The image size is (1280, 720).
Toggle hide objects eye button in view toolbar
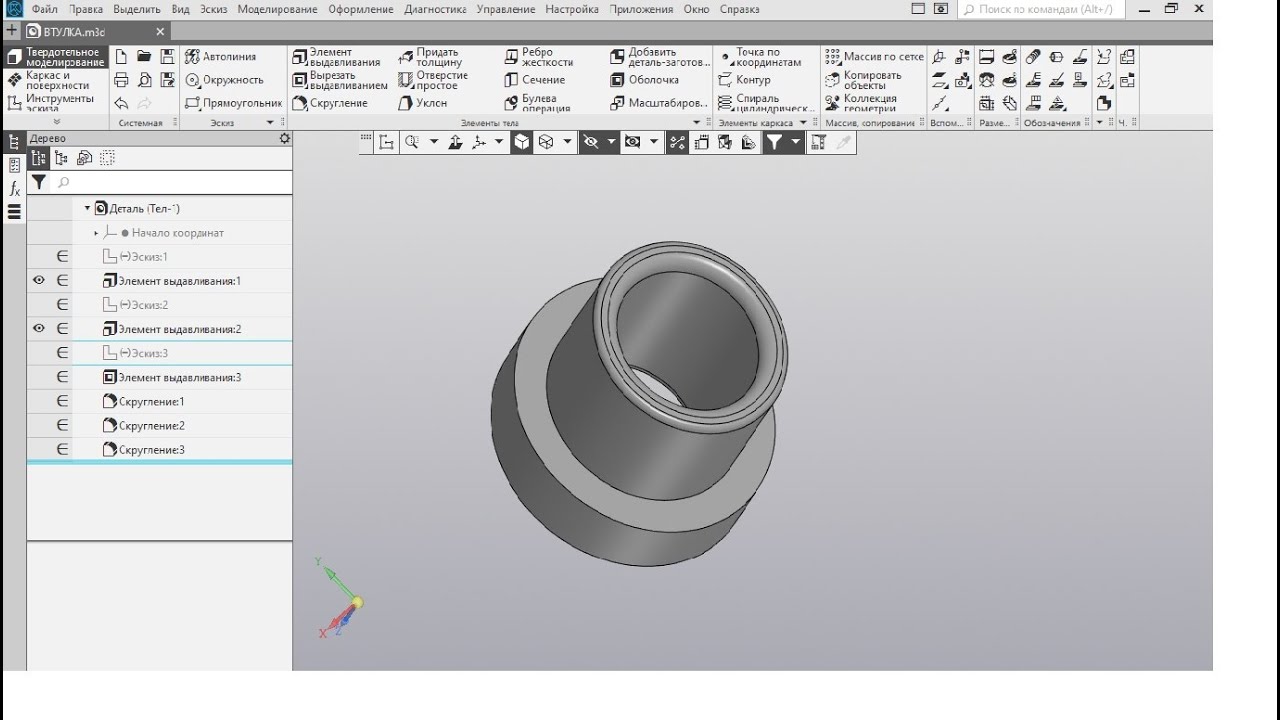coord(591,142)
